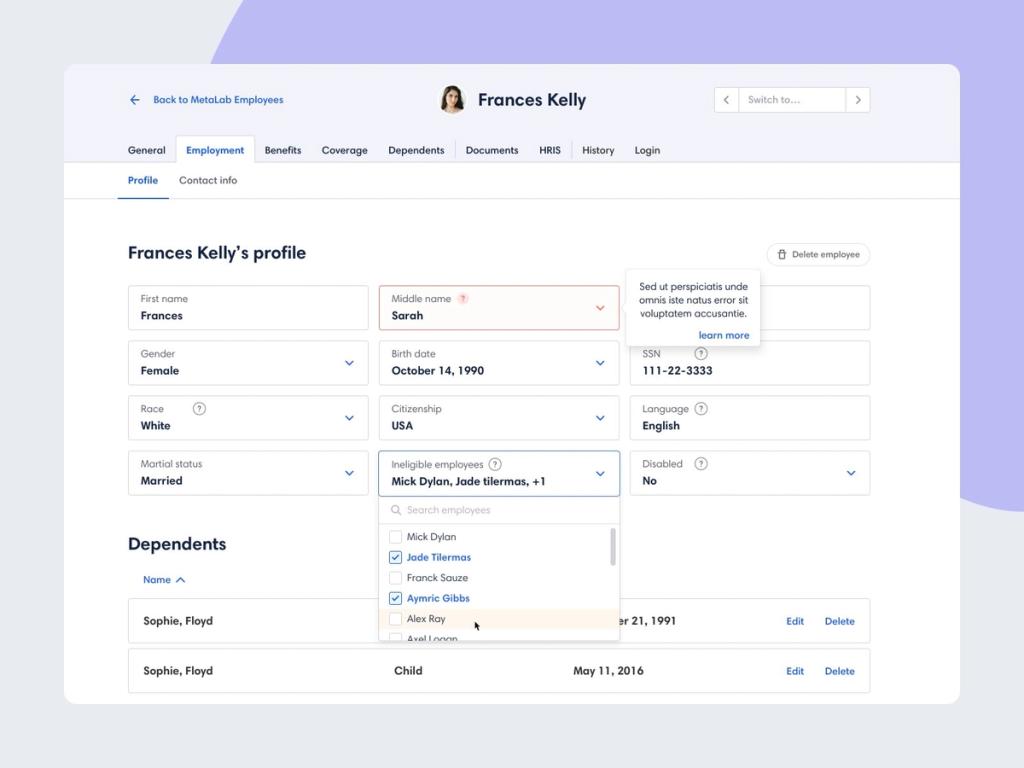Click the Language field
Viewport: 1024px width, 768px height.
click(750, 418)
